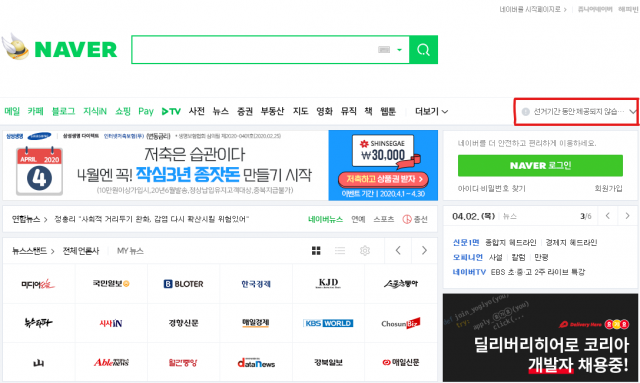Read headline 정총리 사회적 거리두기 완화
The image size is (640, 383).
(x=151, y=219)
